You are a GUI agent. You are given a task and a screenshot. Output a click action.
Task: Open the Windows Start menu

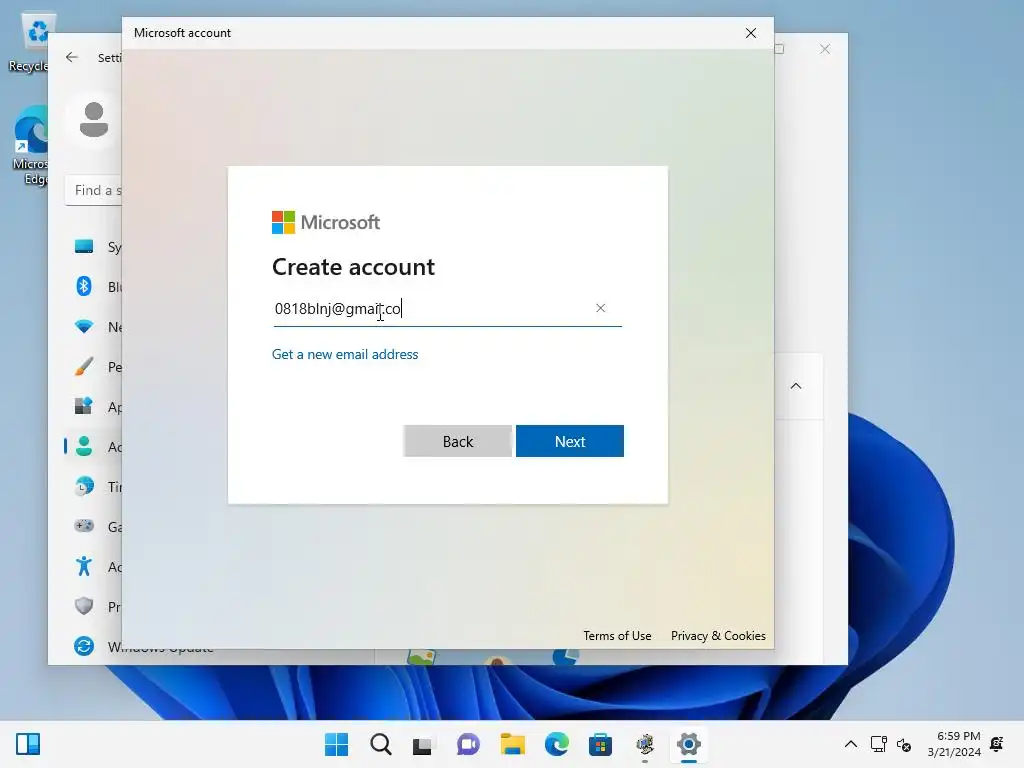(336, 744)
